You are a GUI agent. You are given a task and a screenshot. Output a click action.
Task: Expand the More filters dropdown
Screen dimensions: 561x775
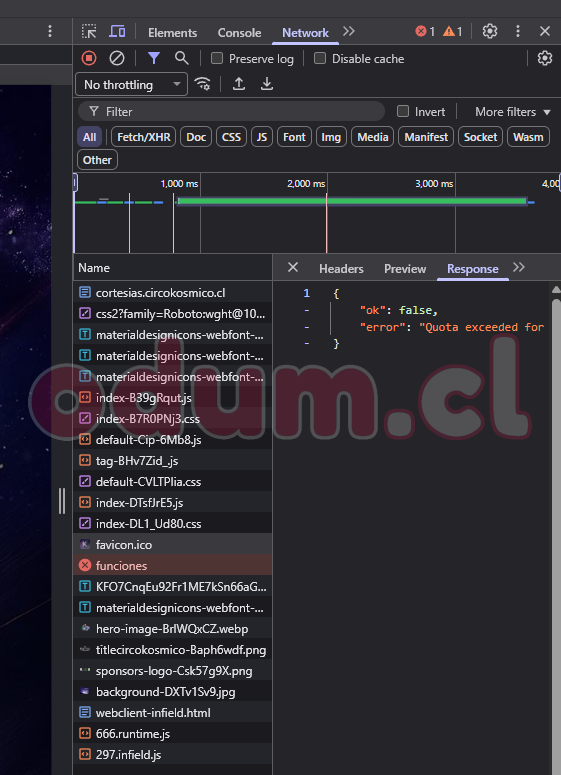coord(513,112)
